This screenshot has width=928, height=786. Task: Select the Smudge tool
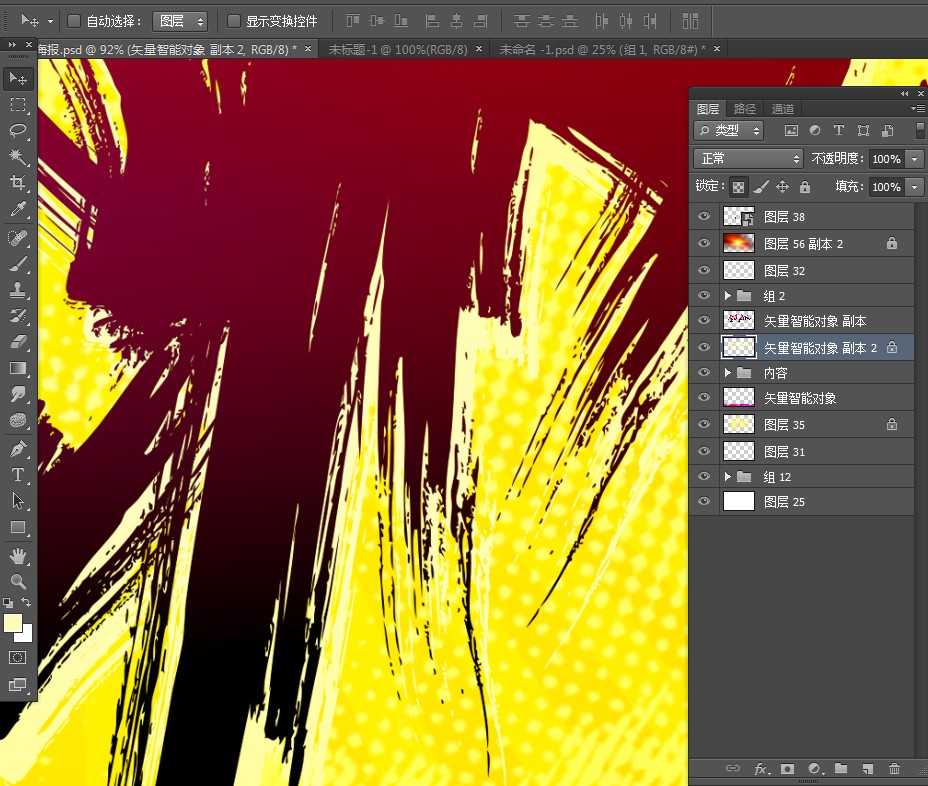18,394
